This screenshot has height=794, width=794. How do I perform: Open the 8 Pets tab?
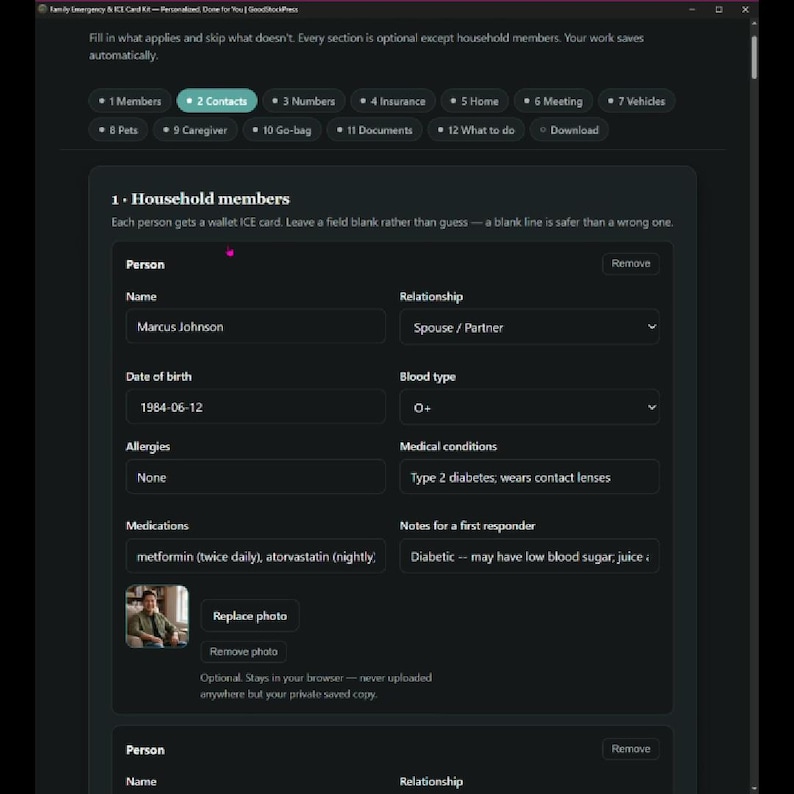pos(118,130)
